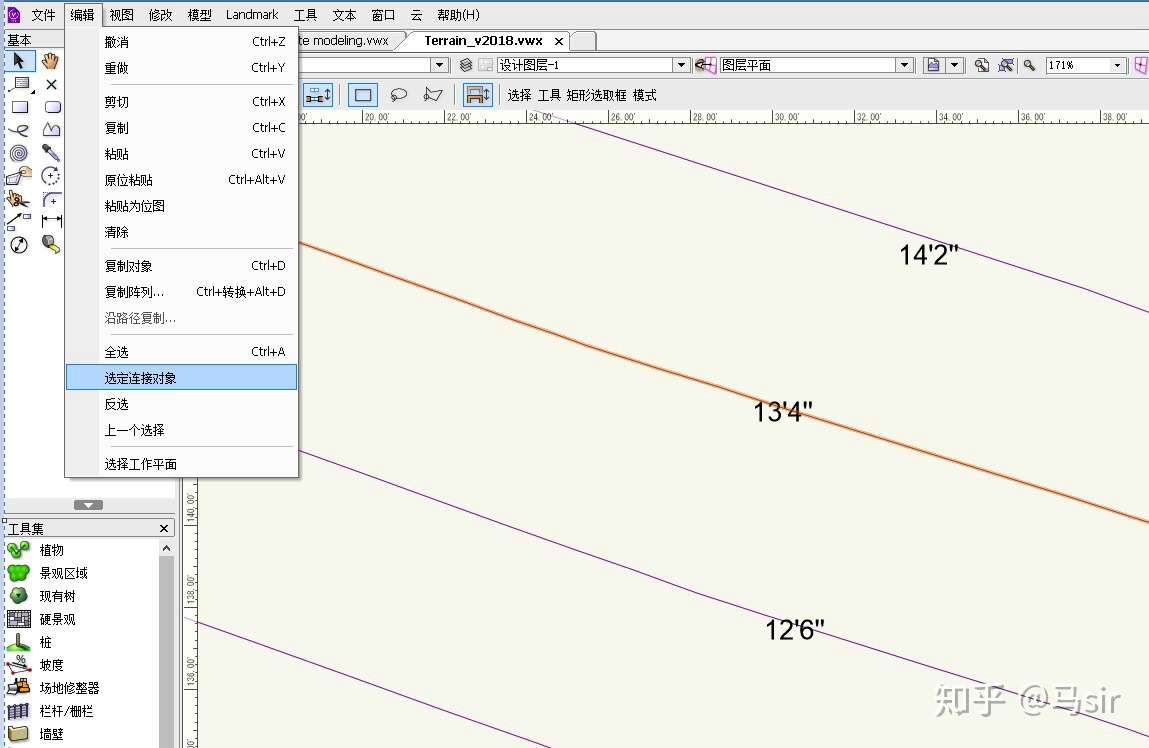Click the magnifier zoom icon
Viewport: 1149px width, 748px height.
tap(1030, 65)
